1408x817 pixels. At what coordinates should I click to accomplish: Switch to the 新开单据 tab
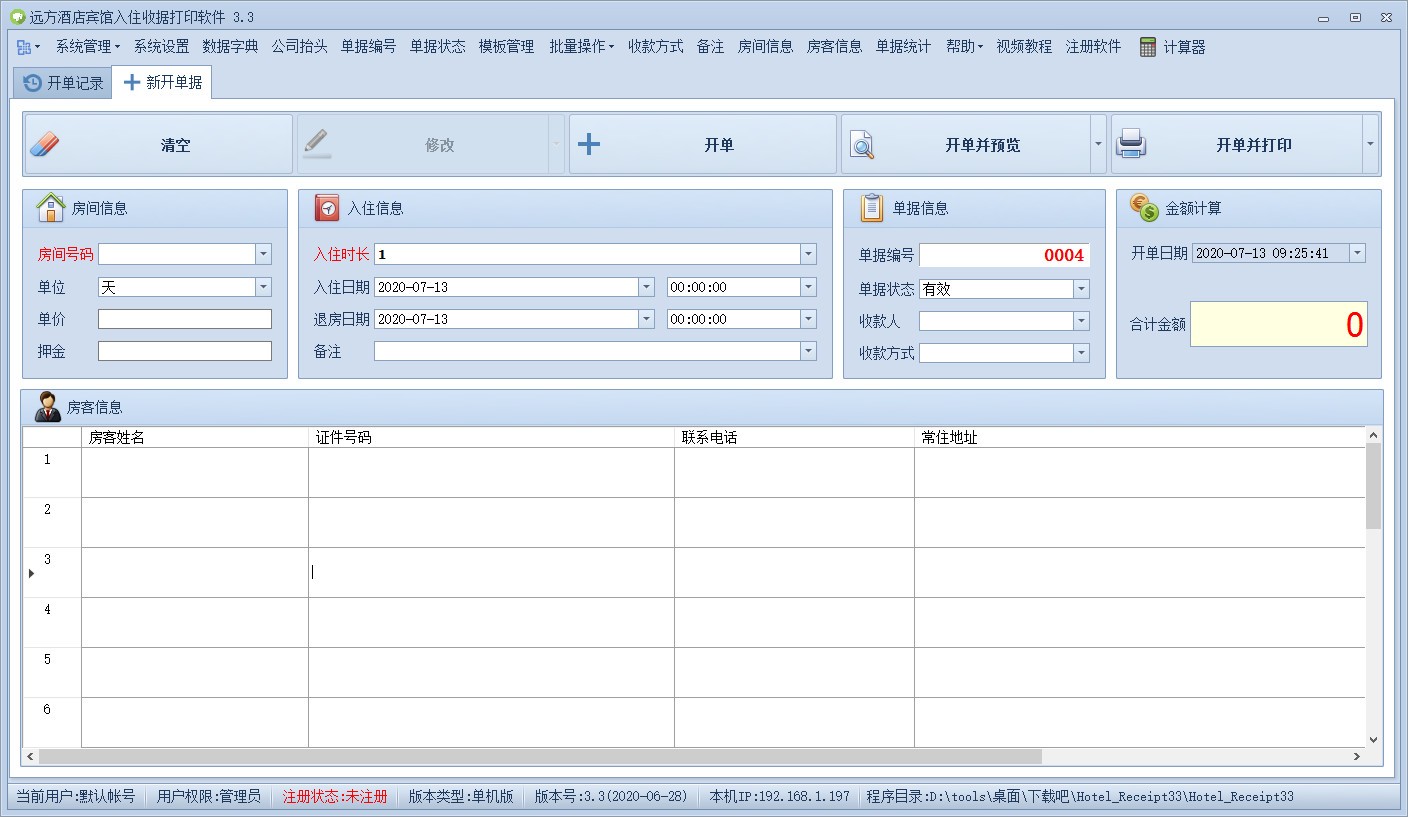[x=162, y=83]
